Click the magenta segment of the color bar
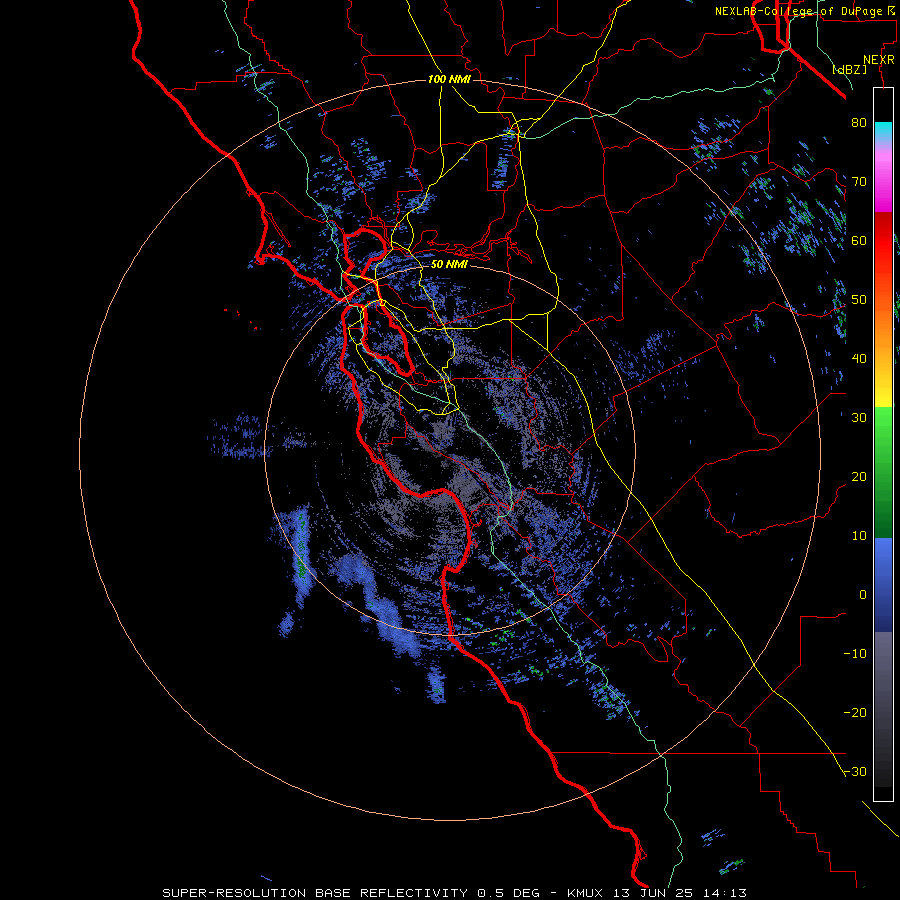This screenshot has width=900, height=900. [x=883, y=183]
